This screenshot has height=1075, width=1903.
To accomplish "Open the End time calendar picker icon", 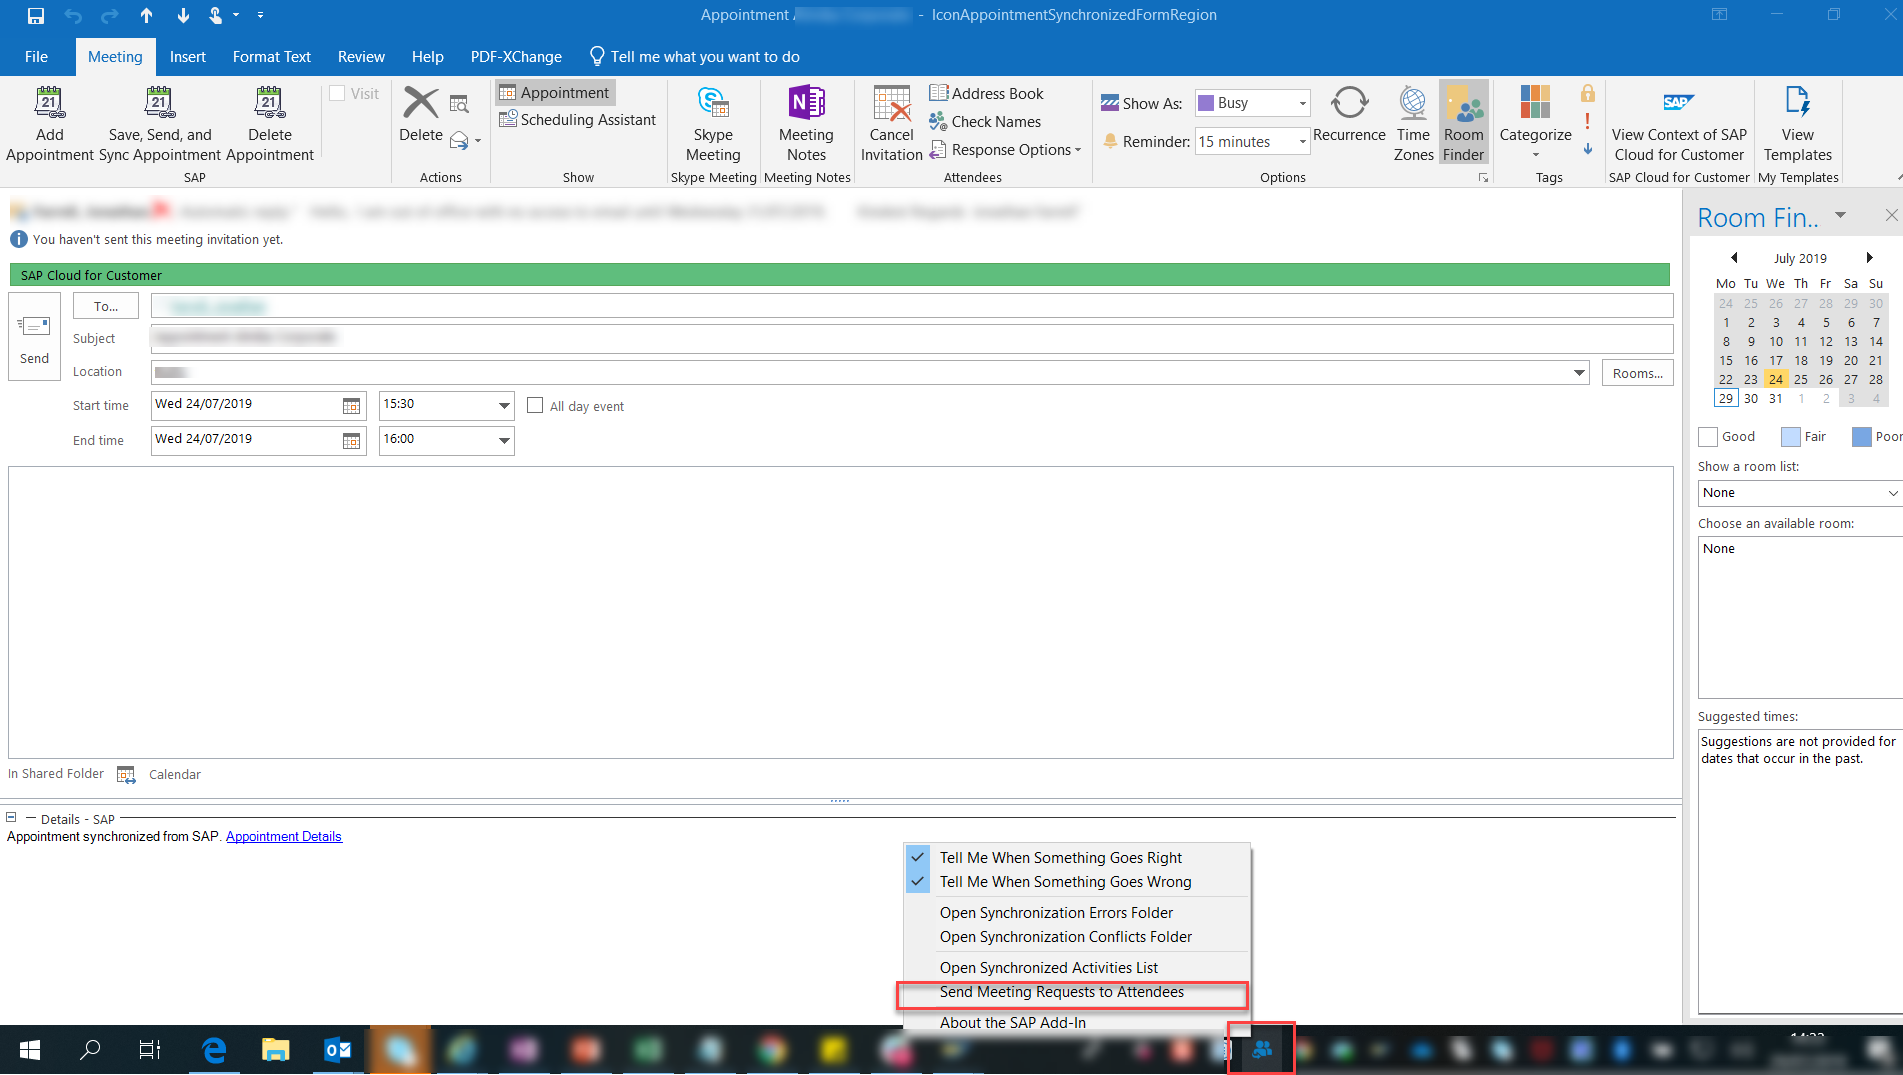I will click(x=351, y=440).
